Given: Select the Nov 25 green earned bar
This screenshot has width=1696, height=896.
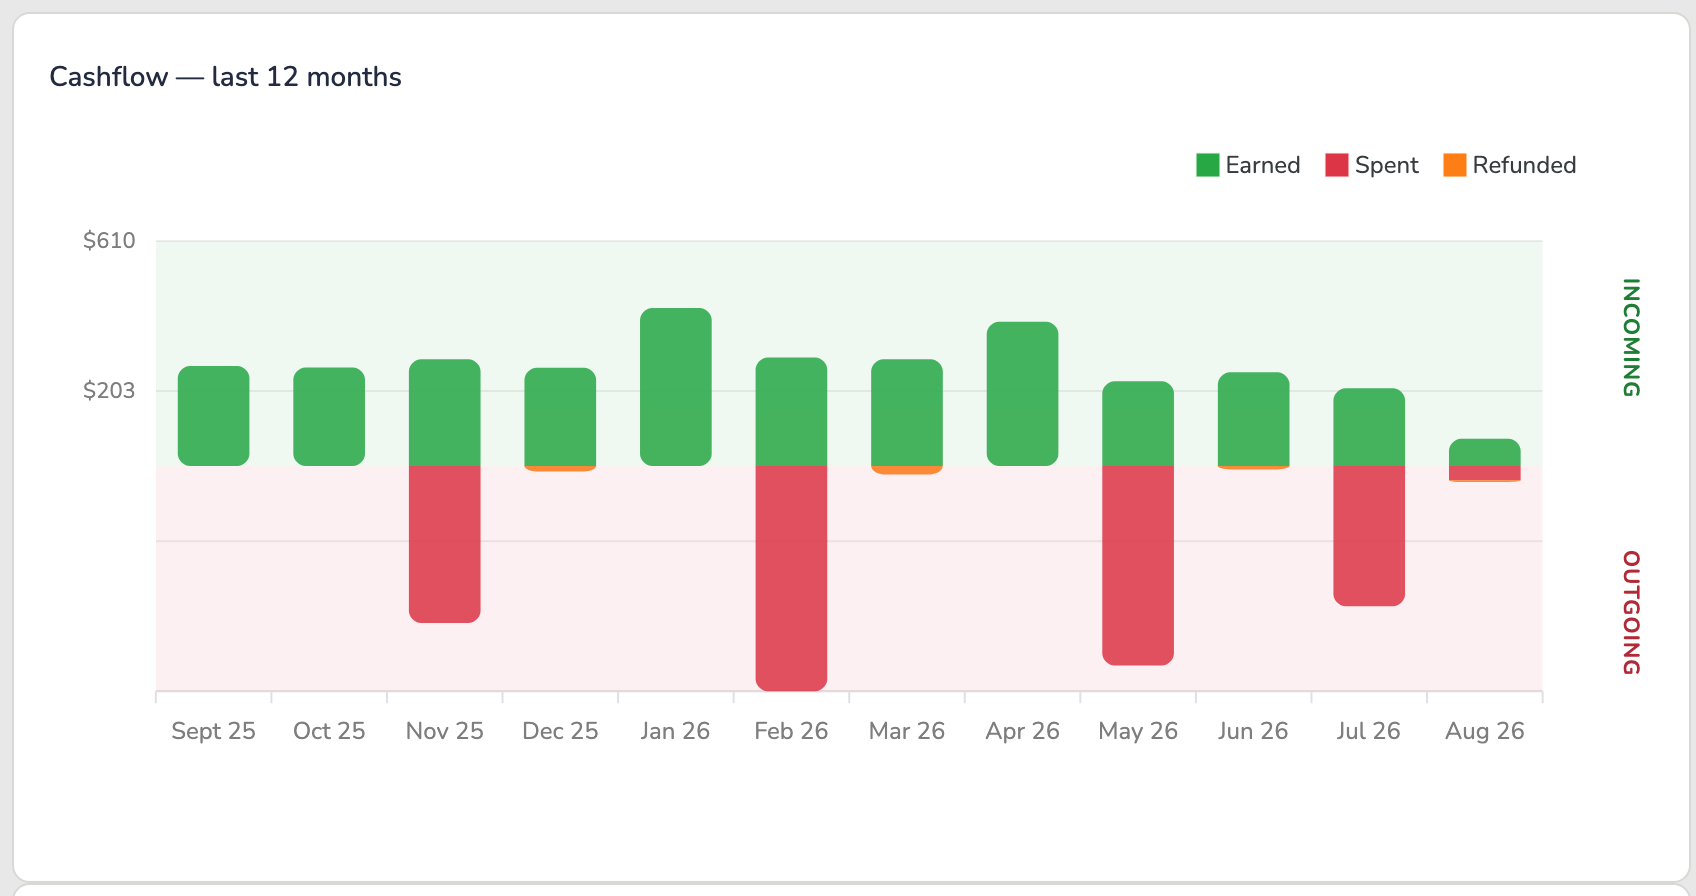Looking at the screenshot, I should 445,412.
